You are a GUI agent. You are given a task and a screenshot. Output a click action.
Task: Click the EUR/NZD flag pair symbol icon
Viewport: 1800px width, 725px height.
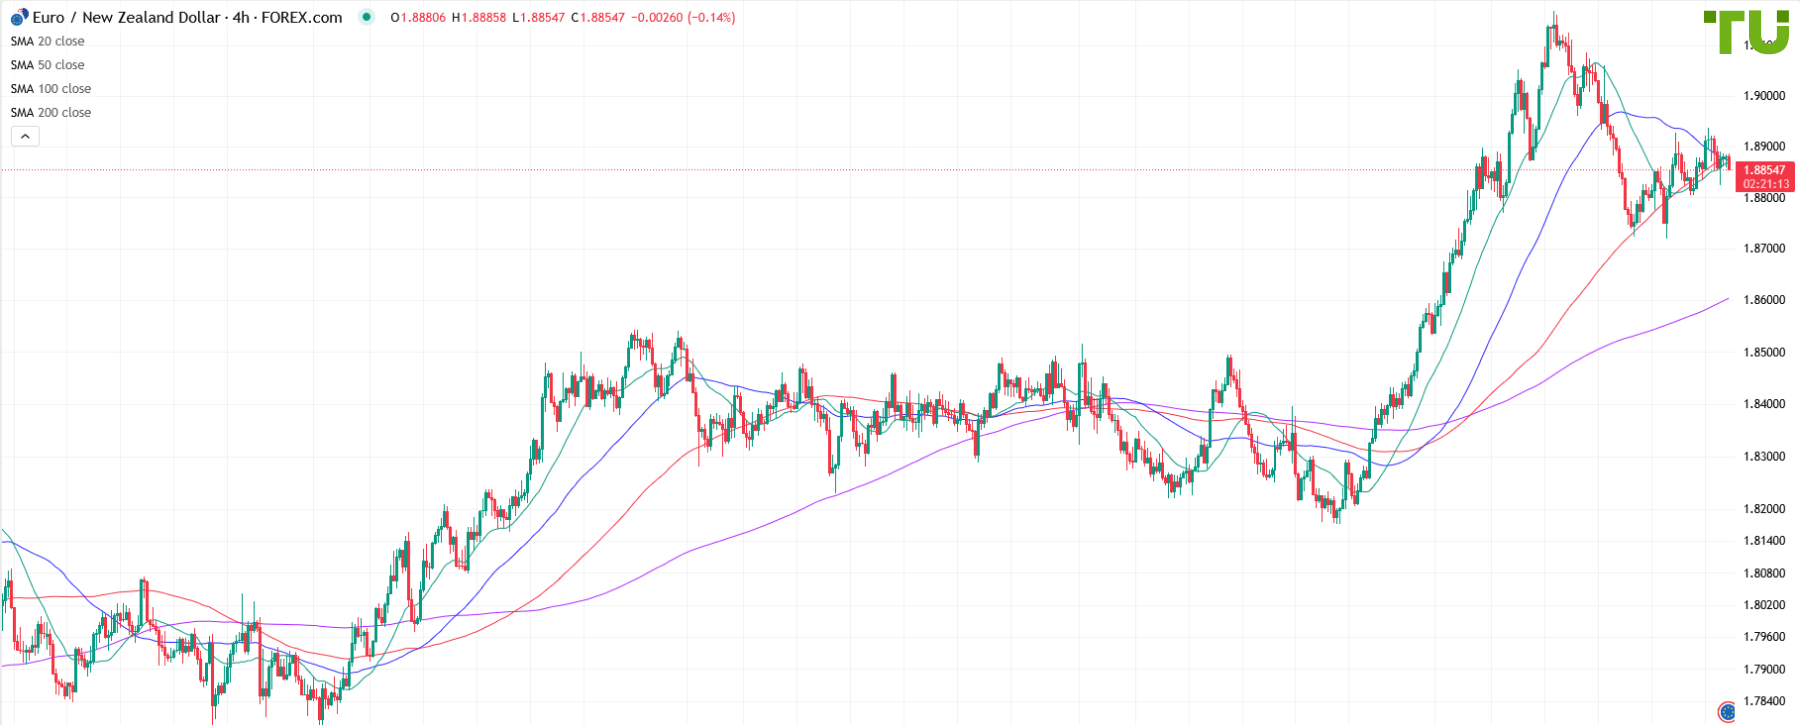[x=19, y=17]
